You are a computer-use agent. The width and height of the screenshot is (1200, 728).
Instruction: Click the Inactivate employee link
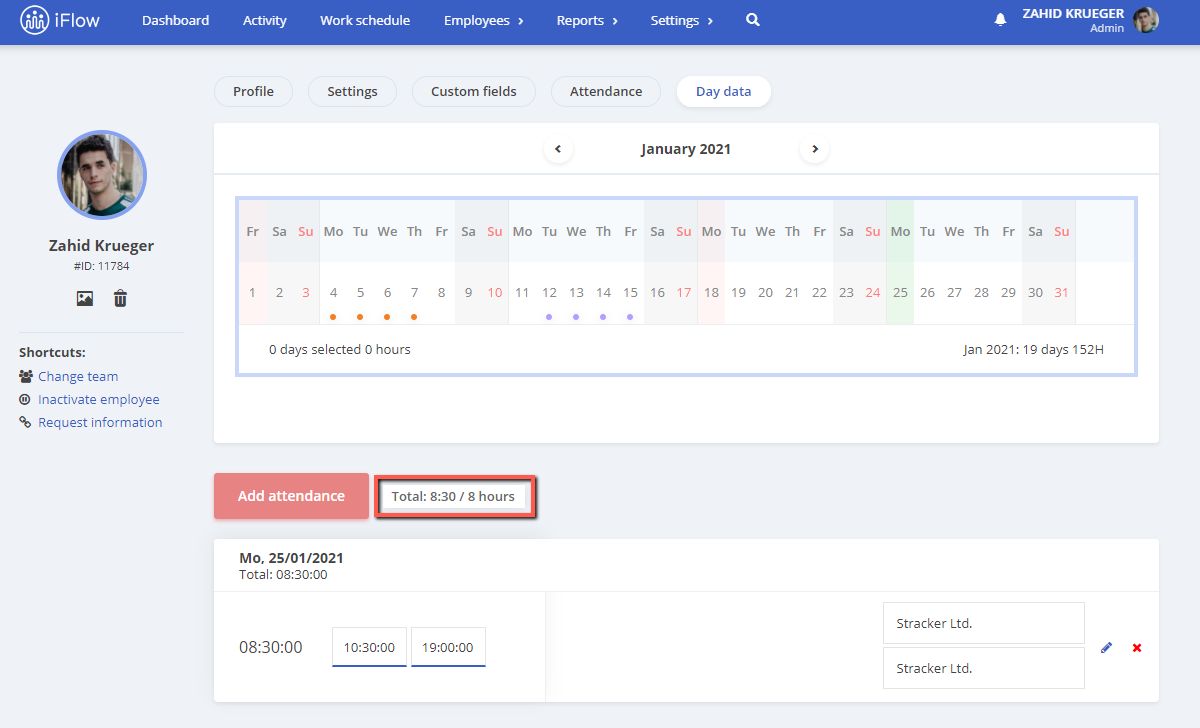coord(99,399)
